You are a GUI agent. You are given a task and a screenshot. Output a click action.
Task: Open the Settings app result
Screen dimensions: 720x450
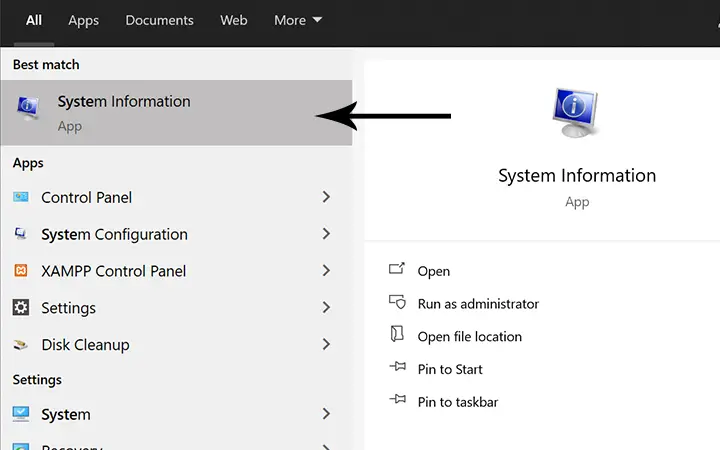click(x=176, y=308)
